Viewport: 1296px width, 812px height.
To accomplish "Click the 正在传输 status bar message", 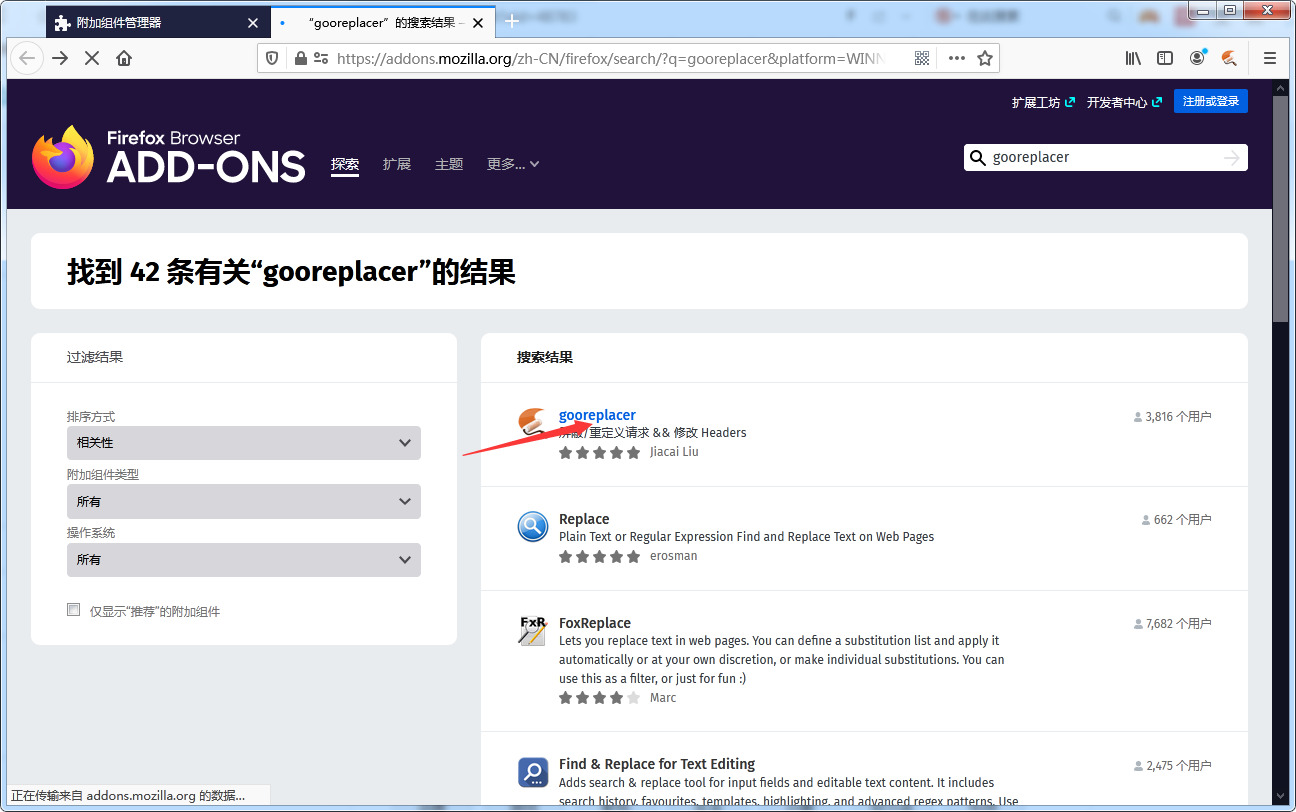I will [127, 796].
